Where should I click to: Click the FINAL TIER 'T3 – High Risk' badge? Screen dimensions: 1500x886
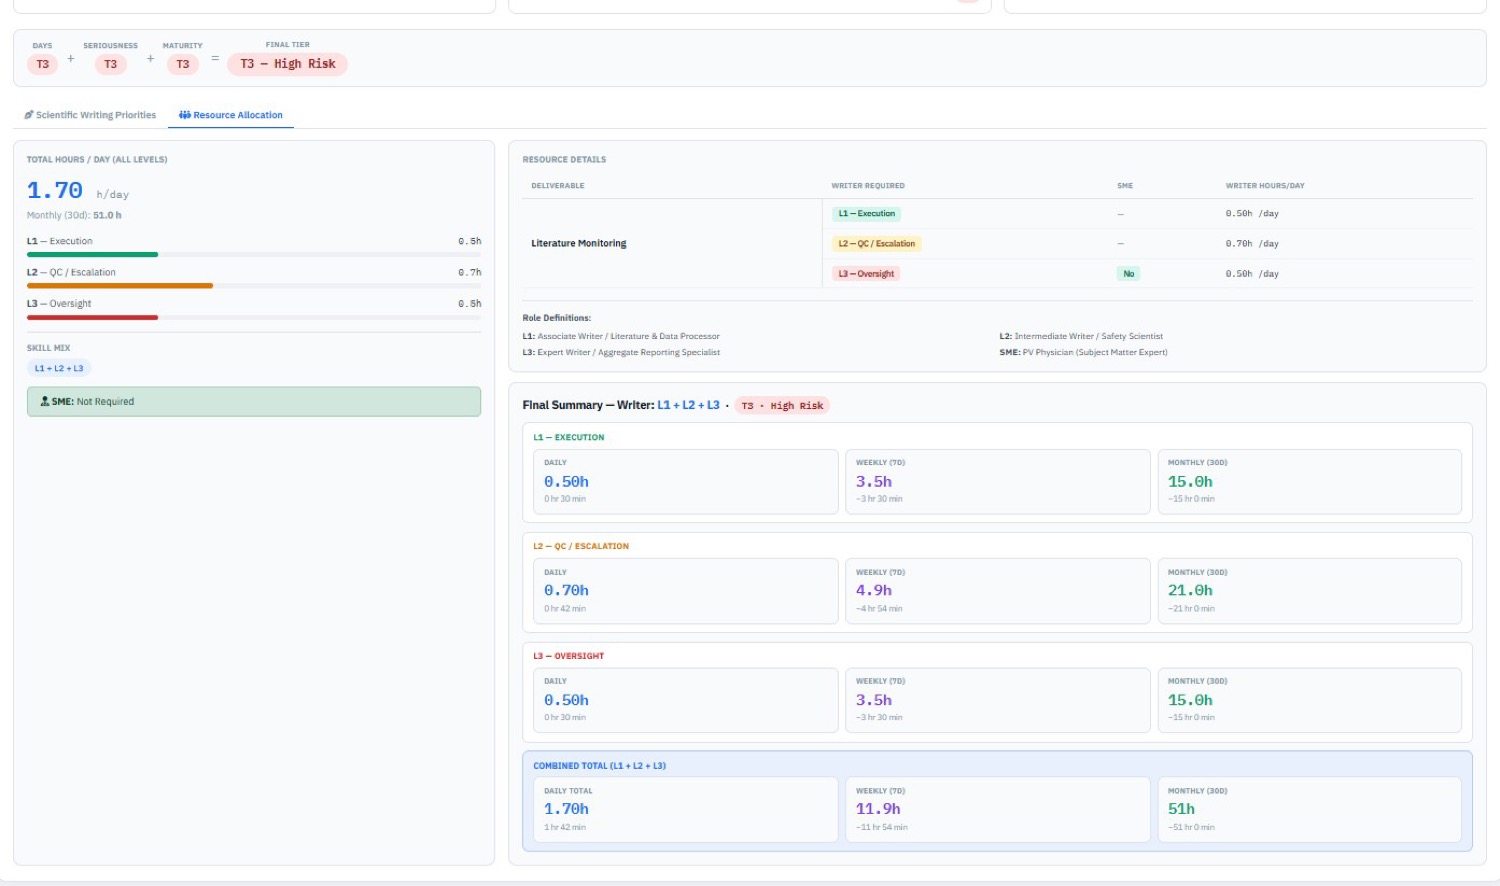point(288,64)
